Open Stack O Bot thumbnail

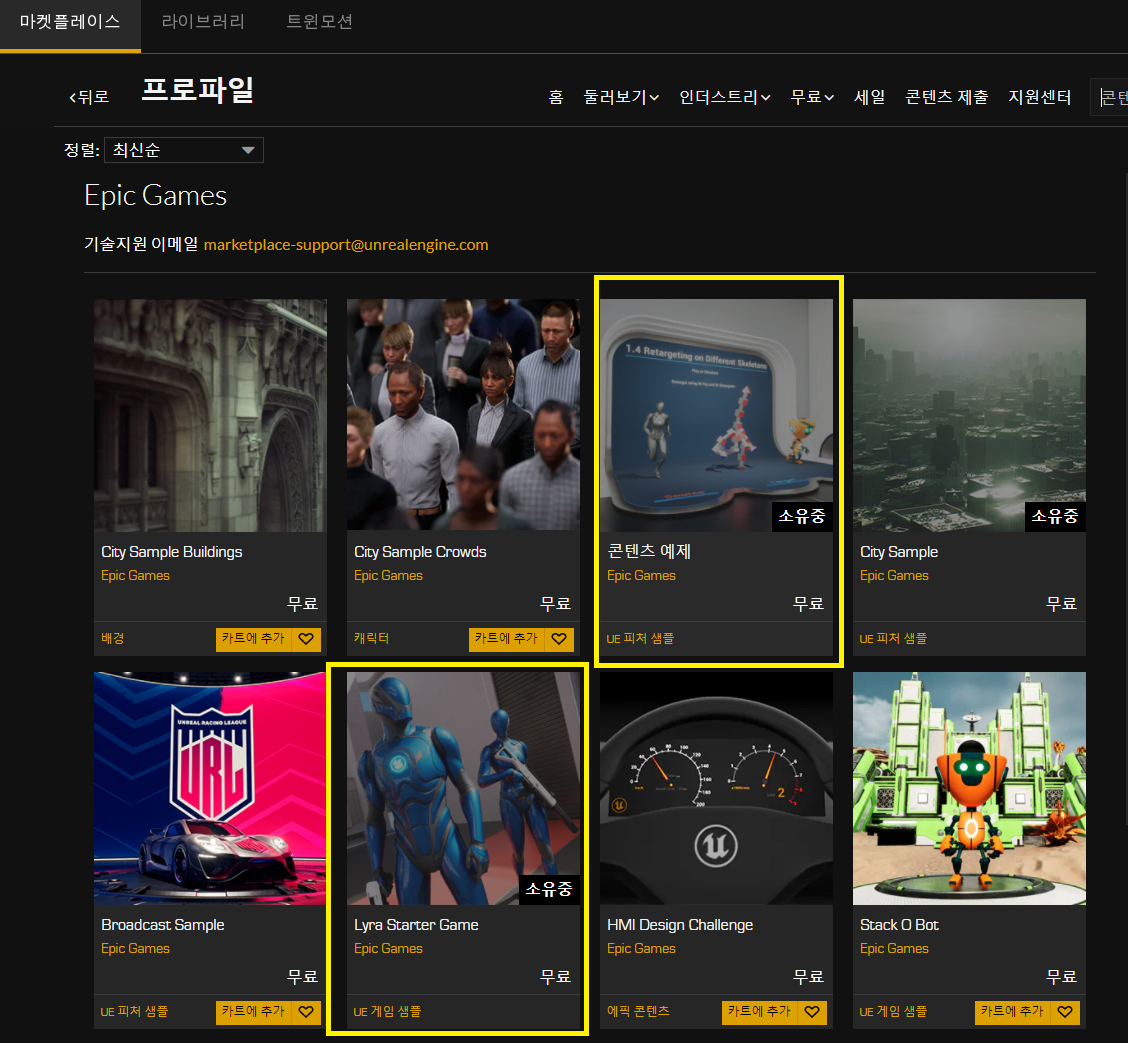point(969,788)
